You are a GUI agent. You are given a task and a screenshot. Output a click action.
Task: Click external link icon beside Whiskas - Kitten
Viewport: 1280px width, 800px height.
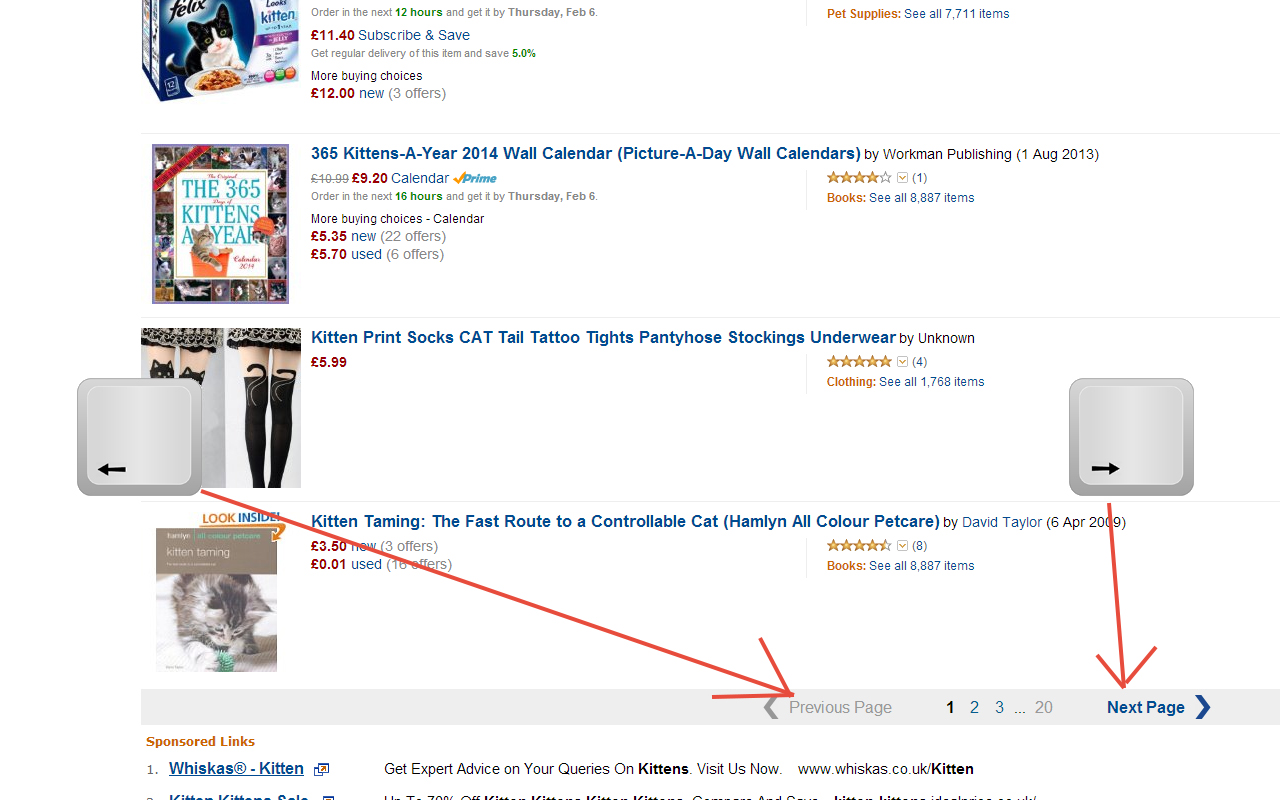click(x=321, y=769)
